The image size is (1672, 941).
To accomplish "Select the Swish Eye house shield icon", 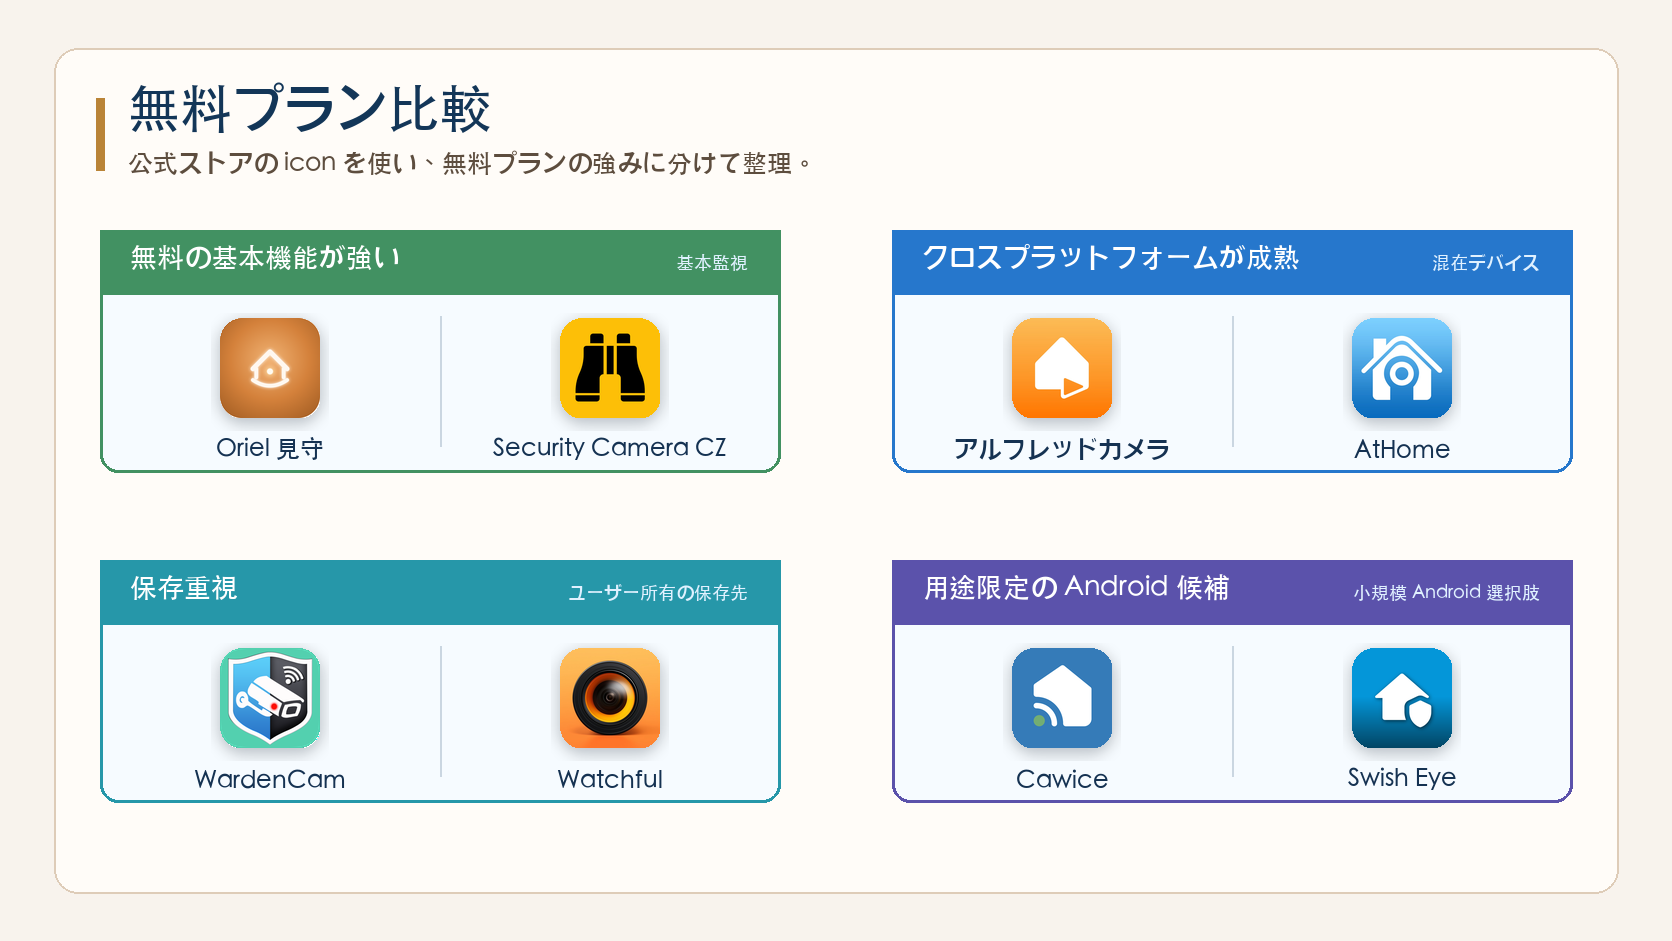I will coord(1402,698).
